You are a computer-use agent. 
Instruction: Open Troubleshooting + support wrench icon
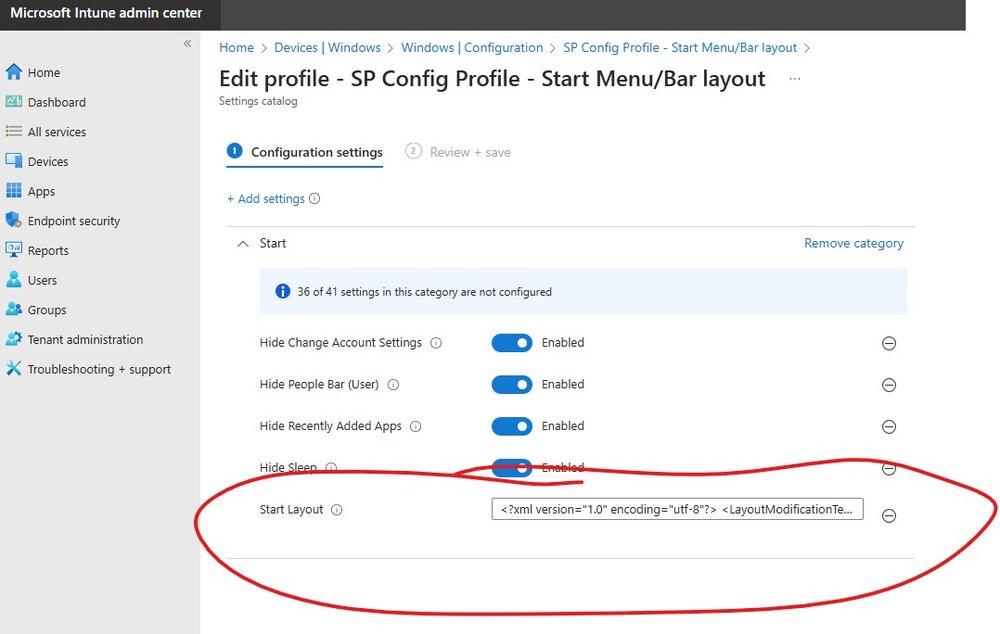[x=13, y=369]
